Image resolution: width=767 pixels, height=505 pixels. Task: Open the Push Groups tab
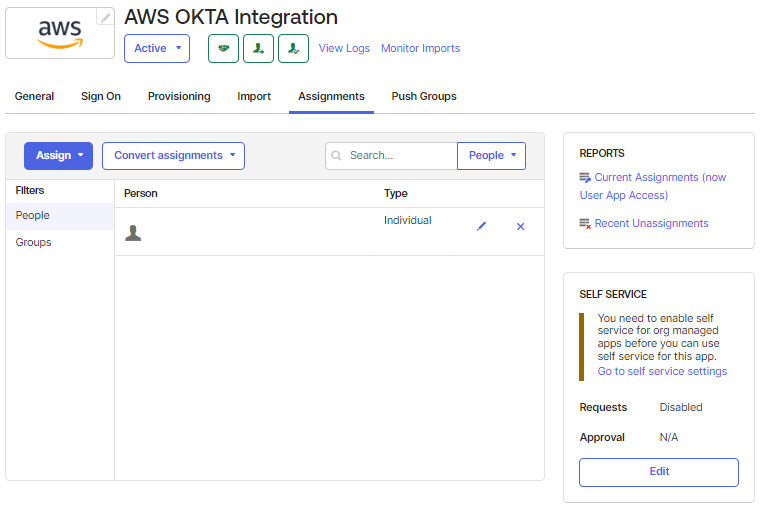[424, 96]
